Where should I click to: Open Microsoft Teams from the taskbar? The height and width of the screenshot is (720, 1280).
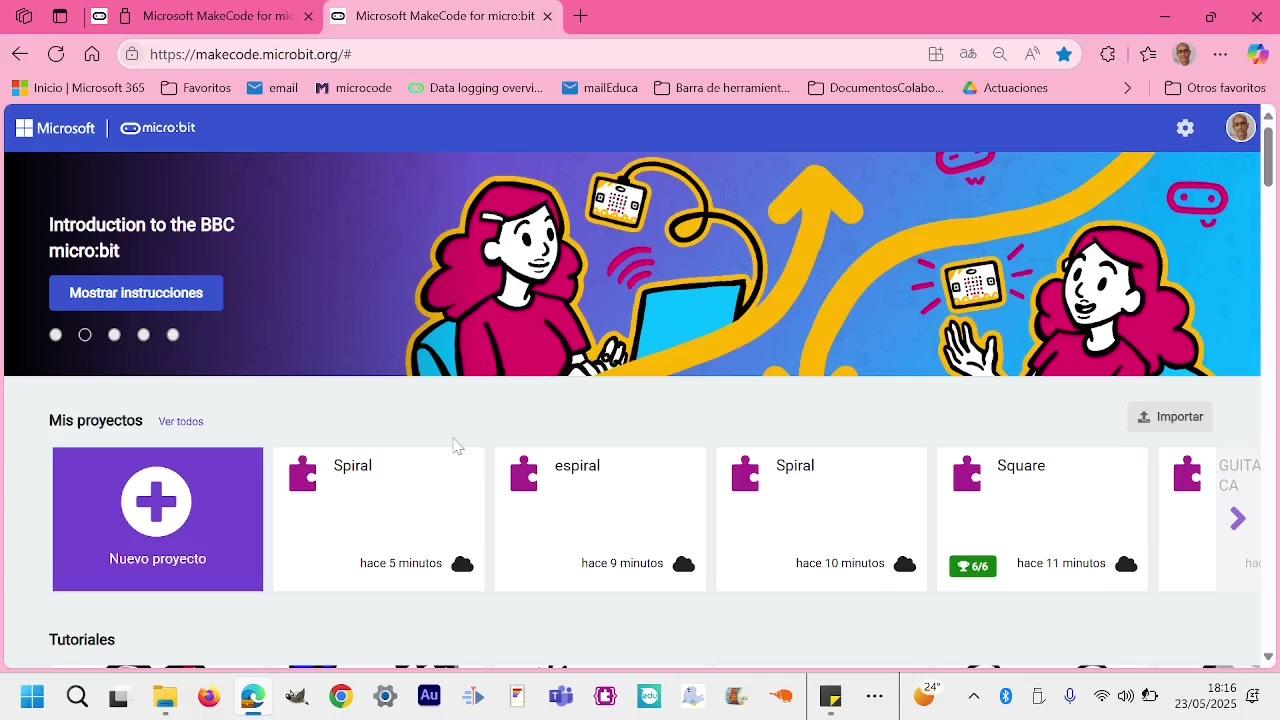(561, 696)
